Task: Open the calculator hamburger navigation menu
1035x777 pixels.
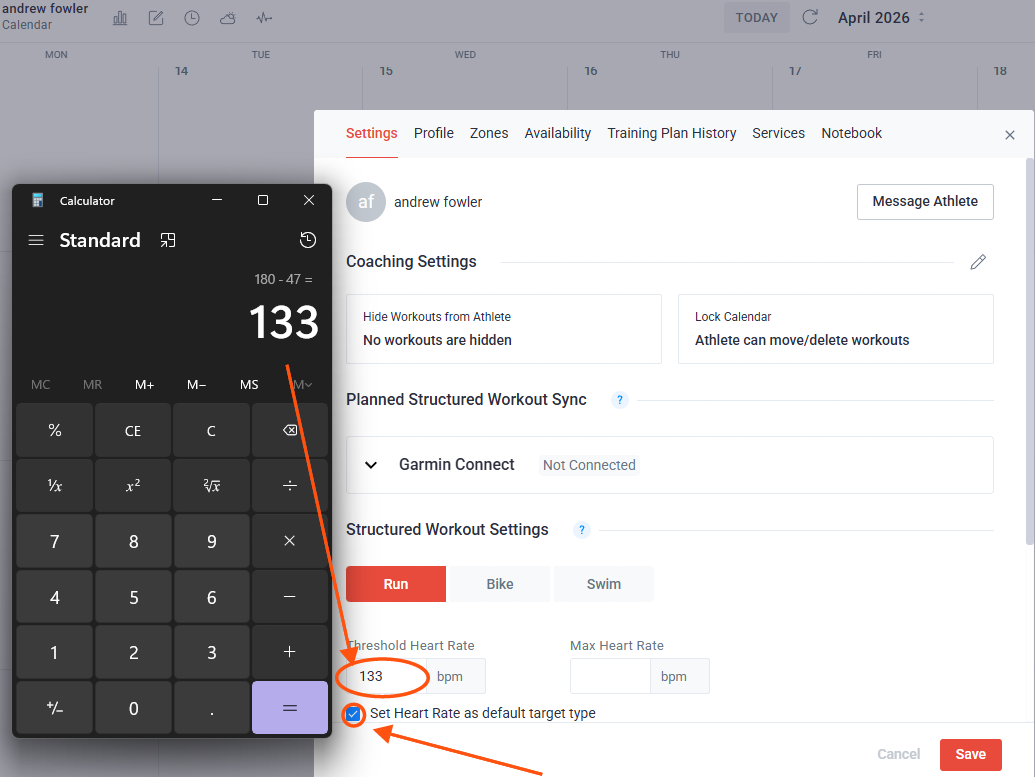Action: 36,240
